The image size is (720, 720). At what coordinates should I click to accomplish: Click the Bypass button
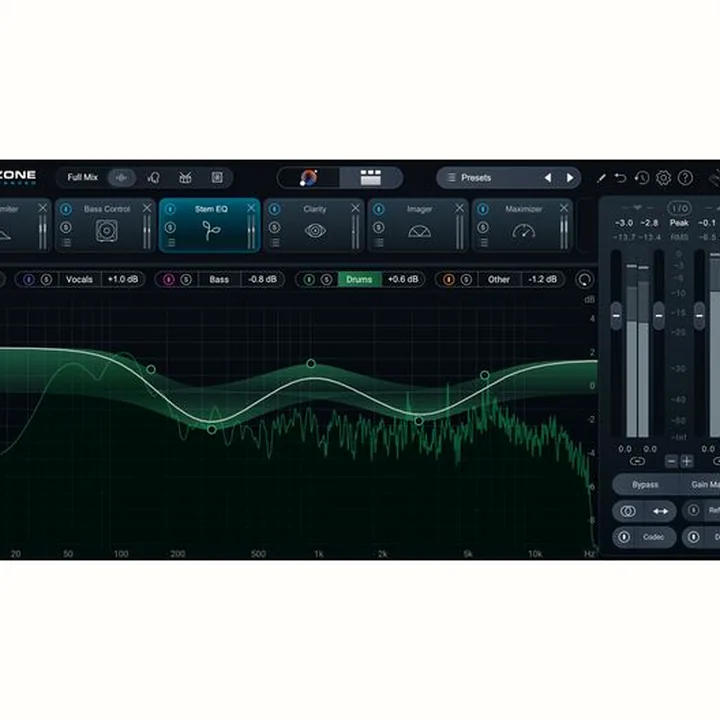coord(645,485)
